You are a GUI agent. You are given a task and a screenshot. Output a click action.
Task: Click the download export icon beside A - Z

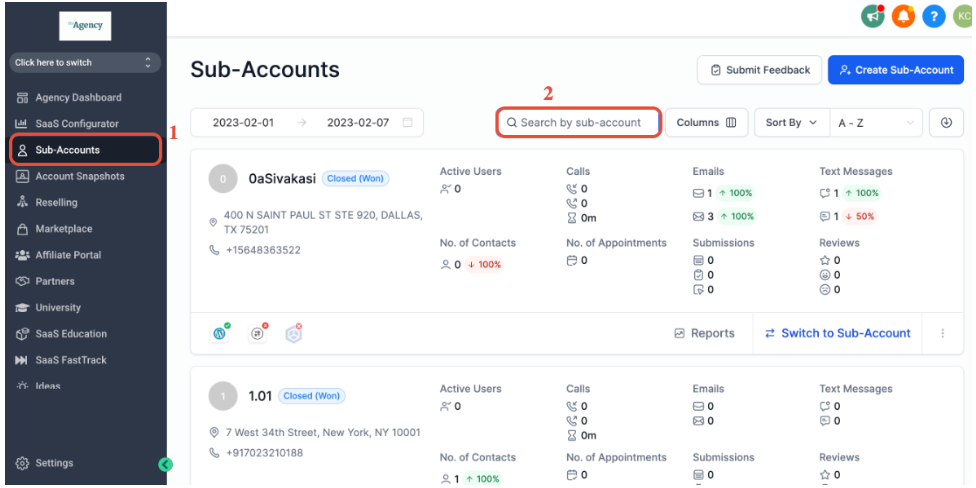coord(945,123)
